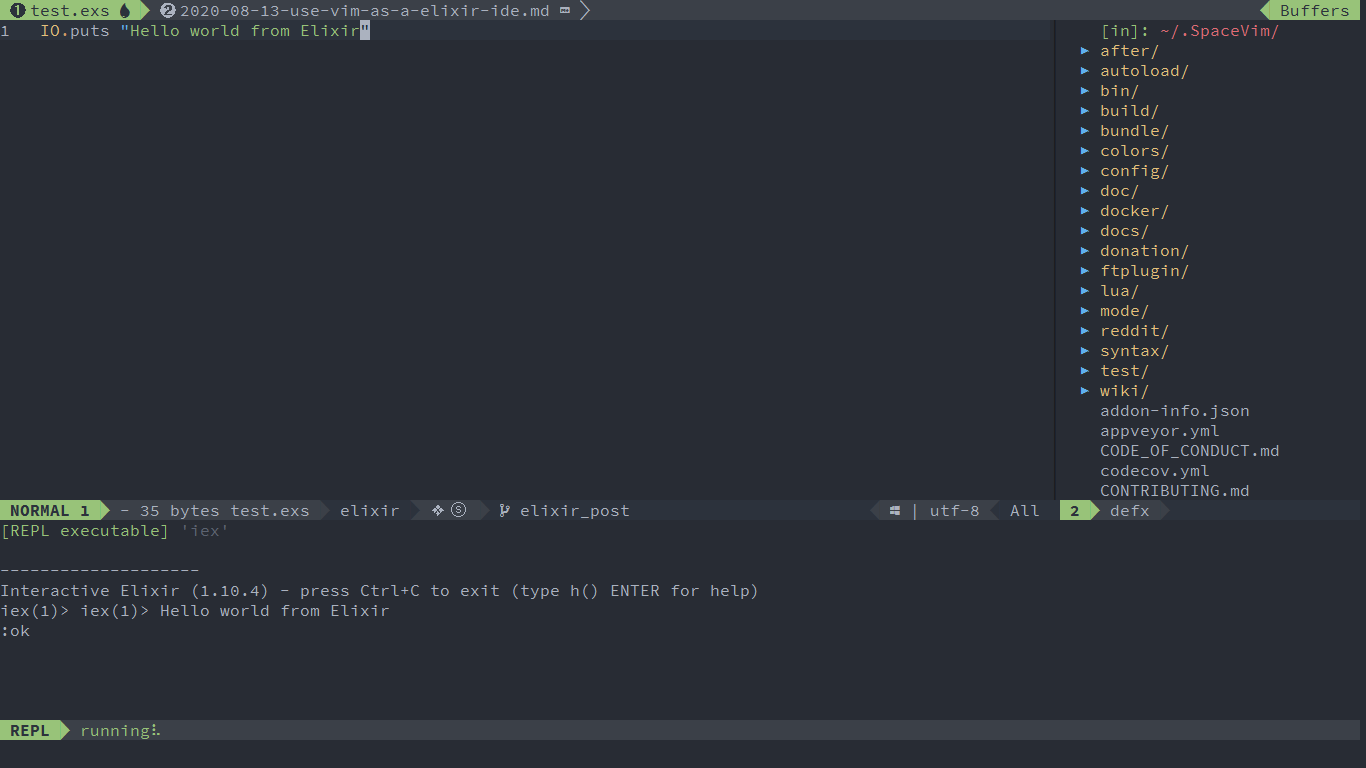Viewport: 1366px width, 768px height.
Task: Click the iex(1)> Hello world output line
Action: (x=195, y=611)
